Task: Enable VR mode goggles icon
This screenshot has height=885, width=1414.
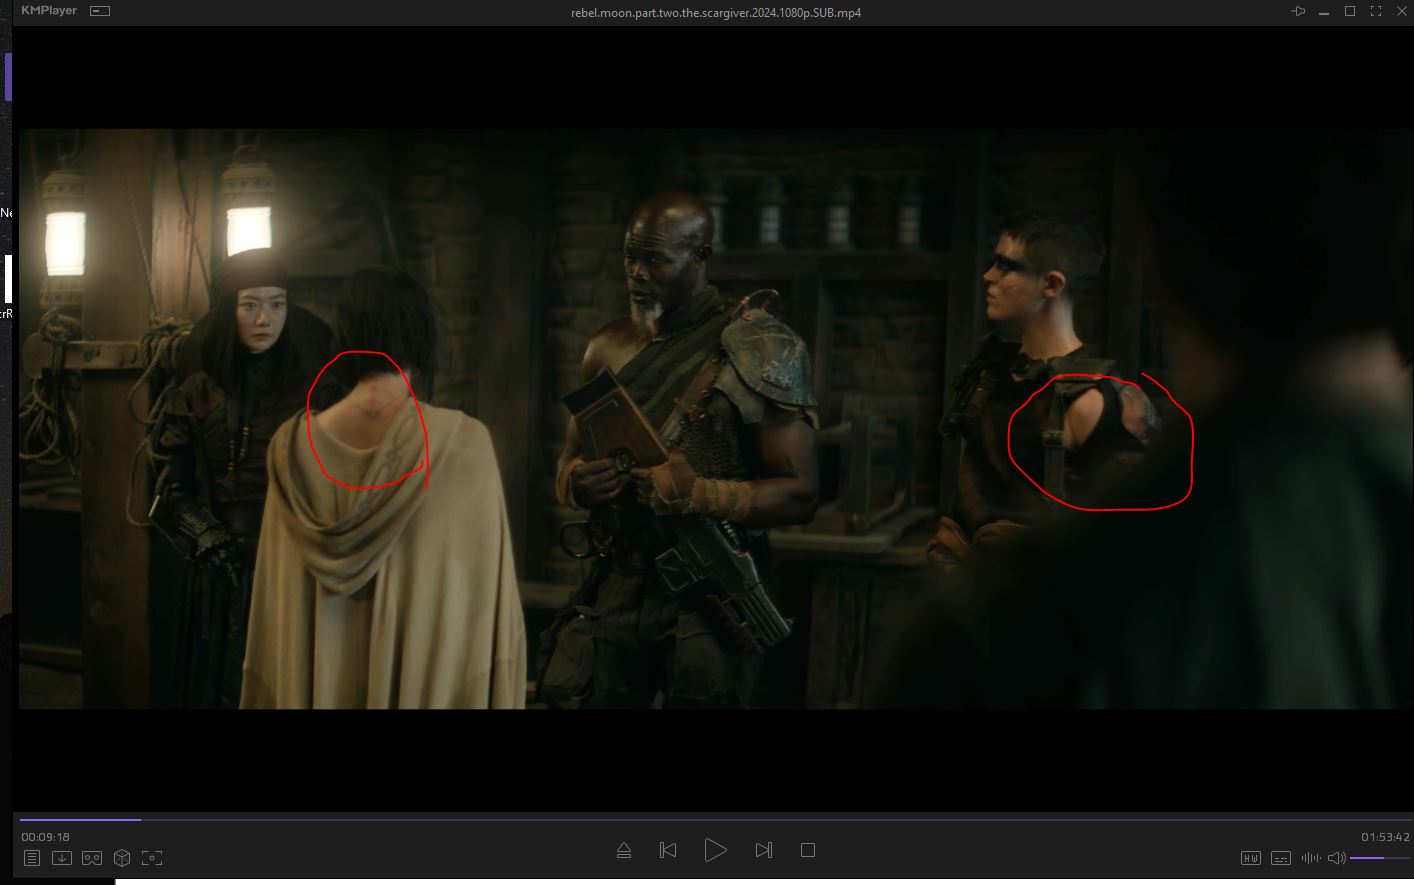Action: point(92,858)
